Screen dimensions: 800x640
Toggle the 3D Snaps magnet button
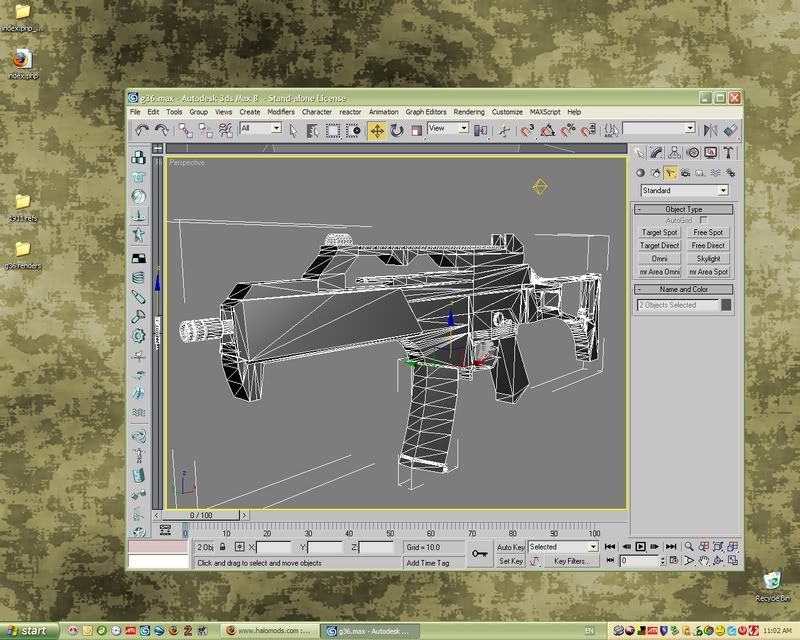click(527, 131)
